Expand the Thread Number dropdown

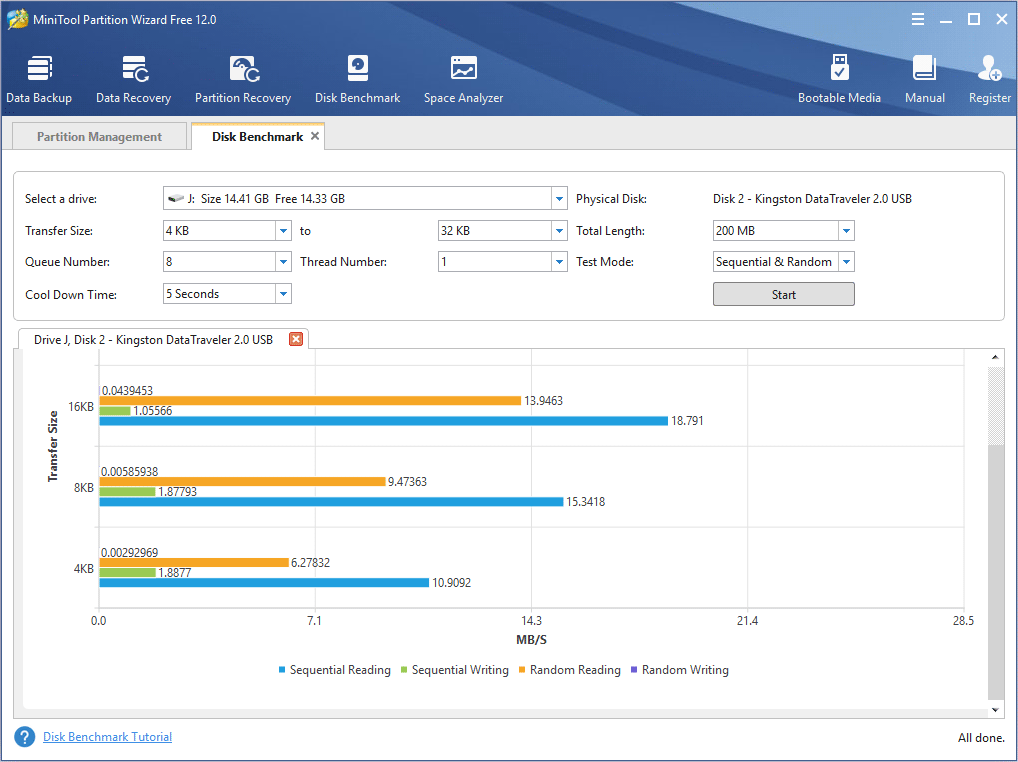click(x=560, y=262)
